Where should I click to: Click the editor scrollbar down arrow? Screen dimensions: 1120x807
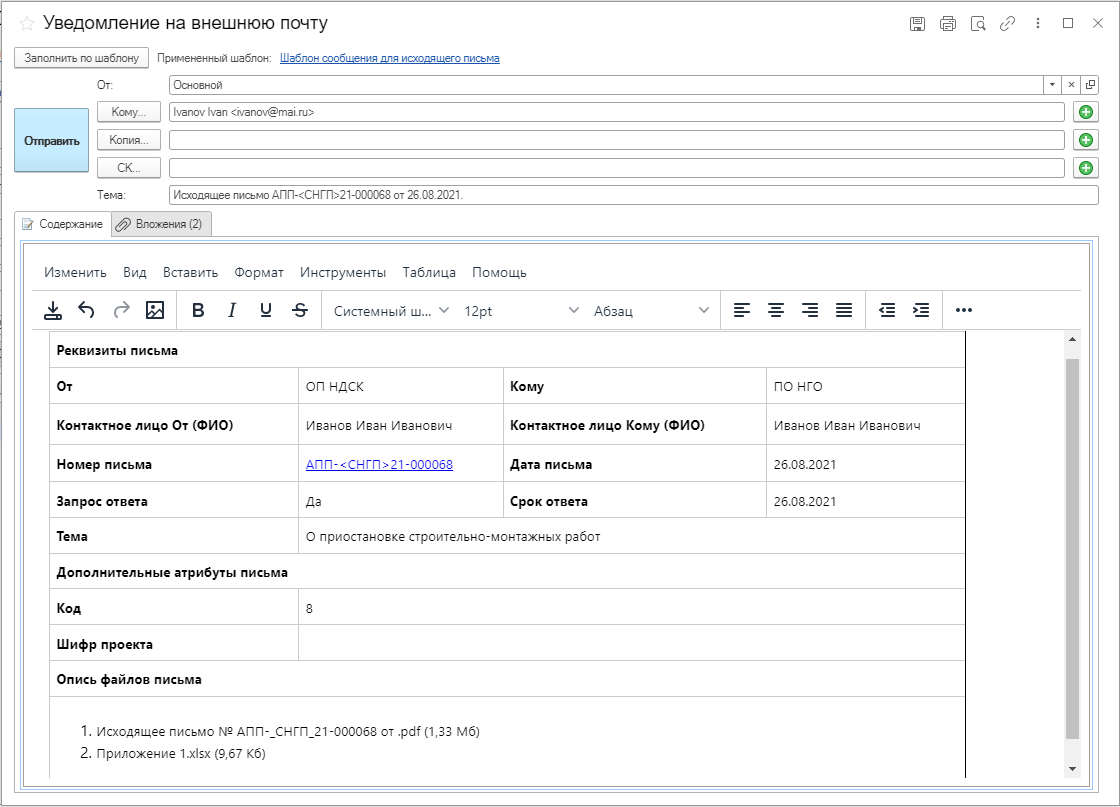tap(1072, 769)
